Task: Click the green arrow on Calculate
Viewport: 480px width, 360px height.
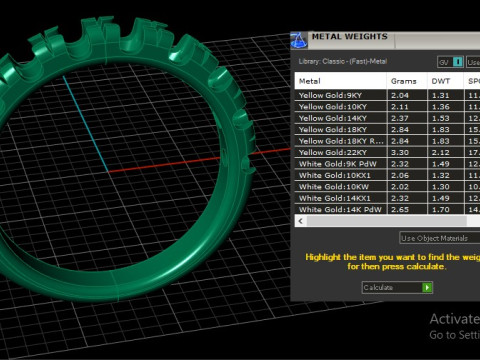Action: click(x=427, y=287)
